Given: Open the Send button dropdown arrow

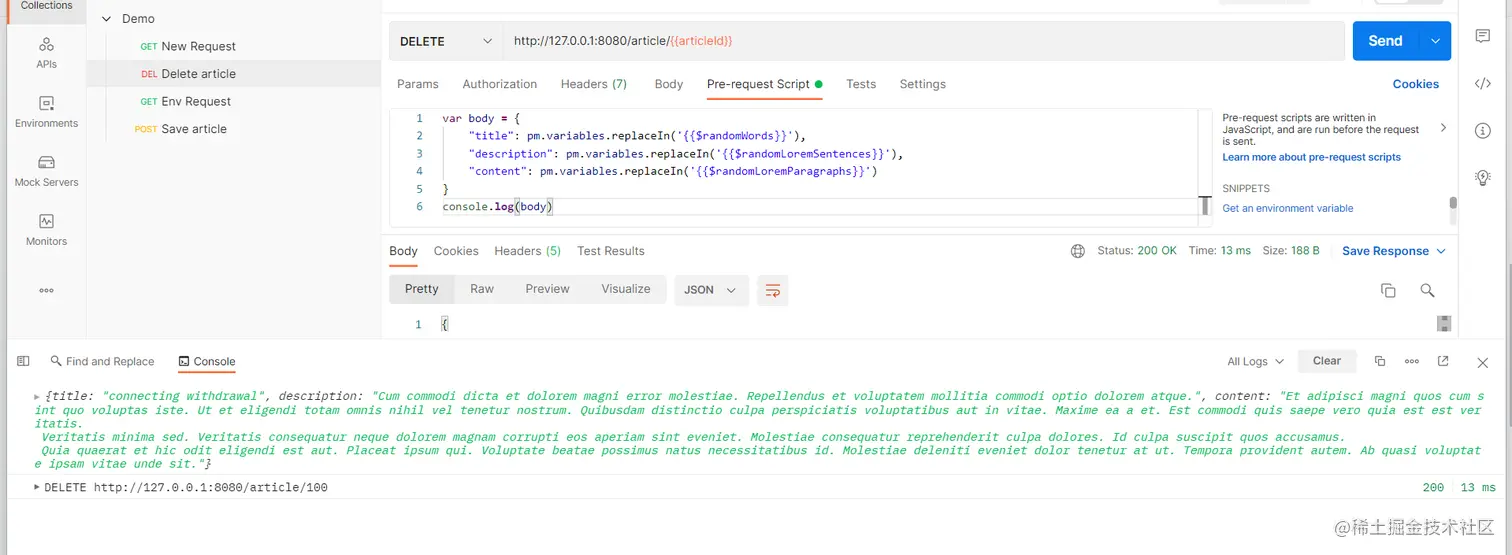Looking at the screenshot, I should click(x=1437, y=41).
